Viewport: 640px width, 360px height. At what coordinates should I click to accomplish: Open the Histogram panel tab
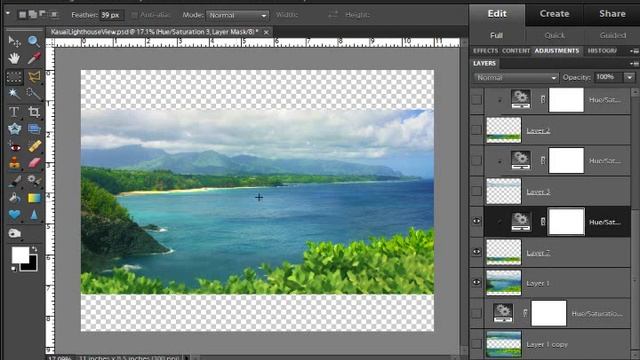[x=602, y=51]
